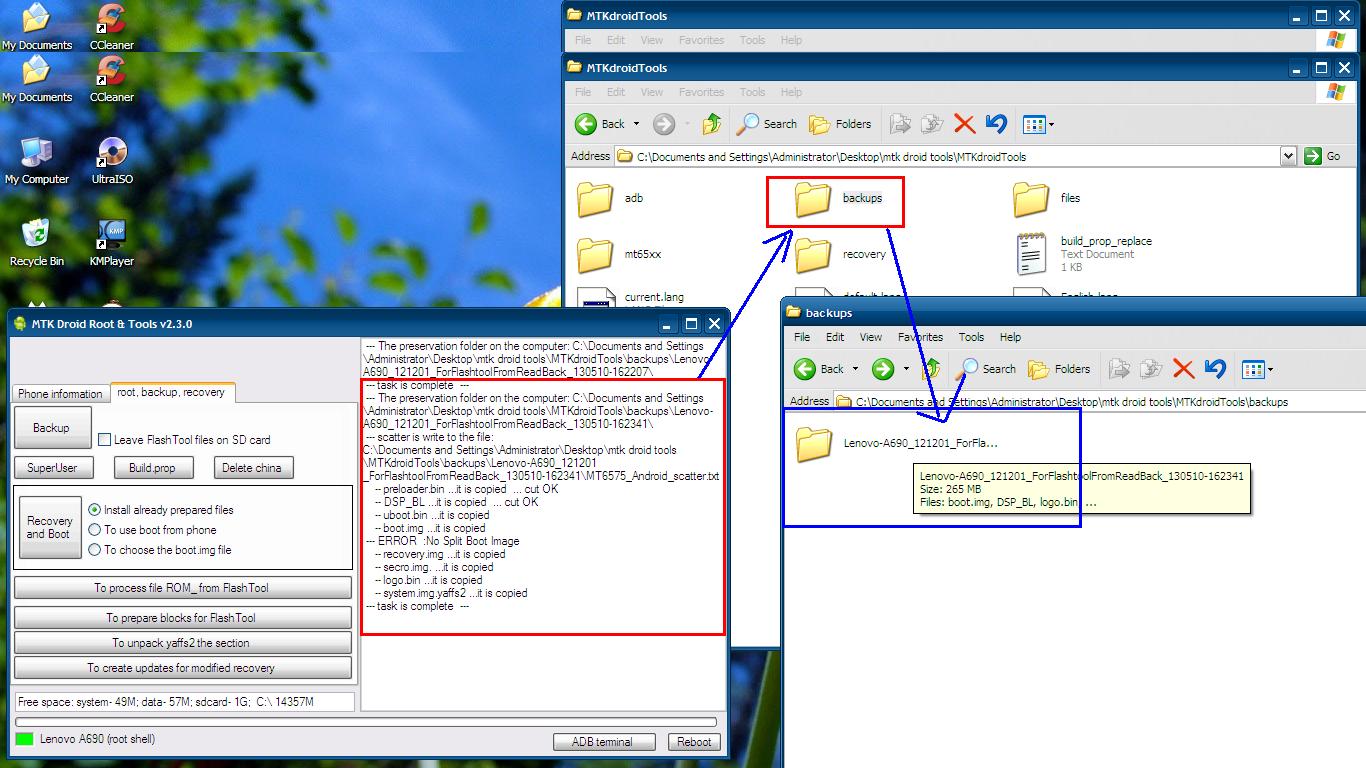Open My Computer desktop icon

click(37, 161)
